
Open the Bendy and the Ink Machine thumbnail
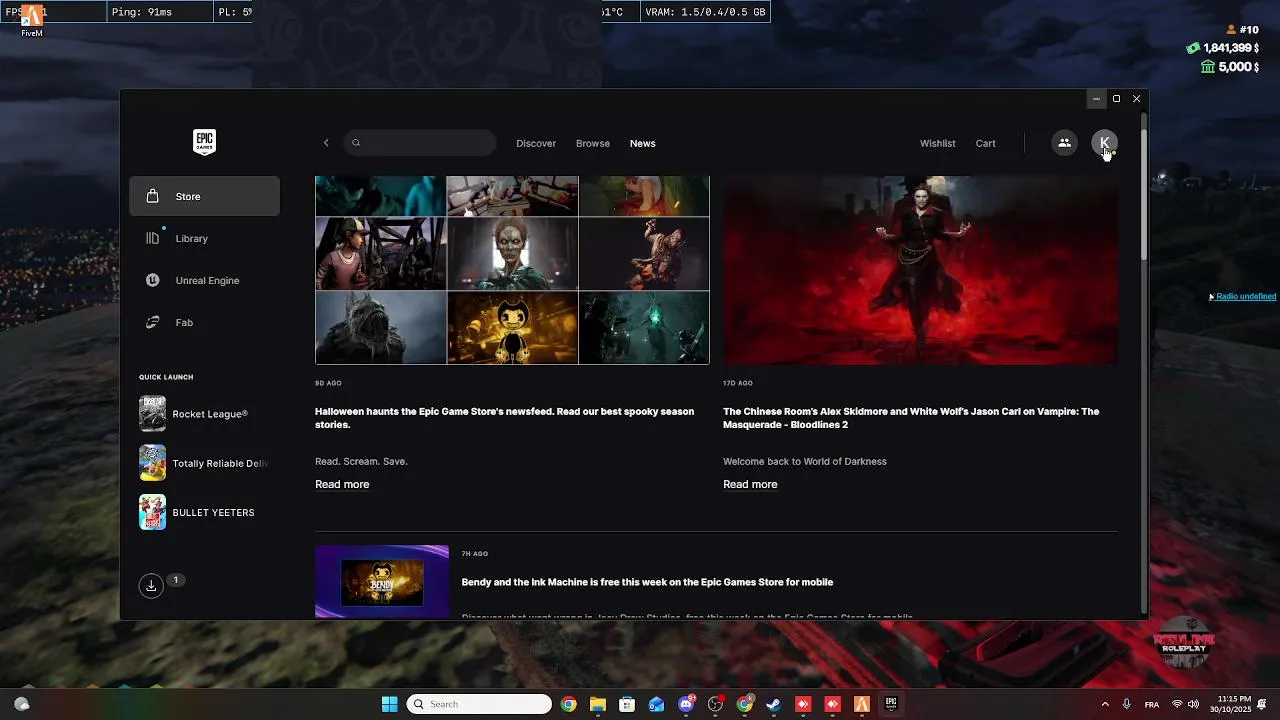click(x=382, y=581)
